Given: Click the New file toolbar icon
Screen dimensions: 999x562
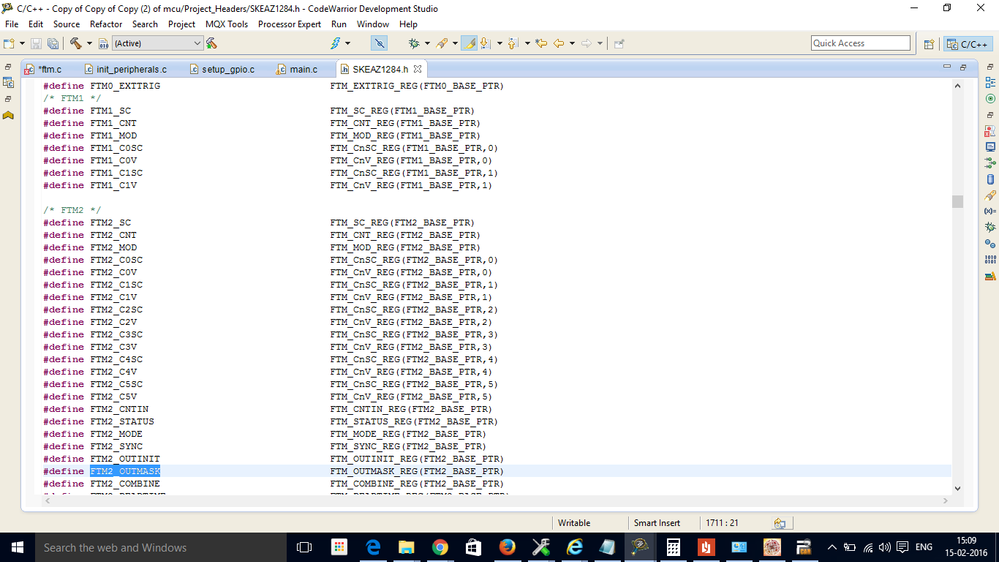Looking at the screenshot, I should coord(9,43).
